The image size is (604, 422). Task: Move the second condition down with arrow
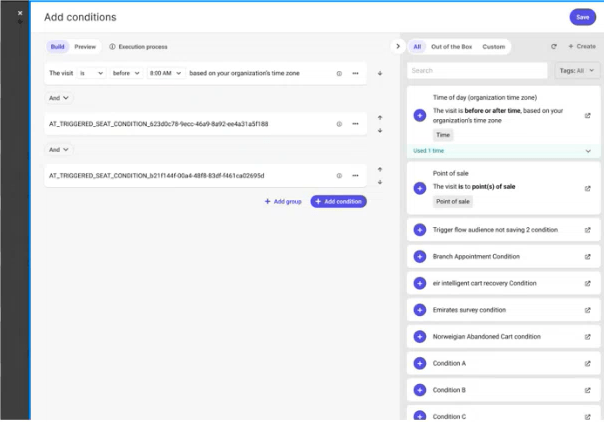(x=380, y=130)
